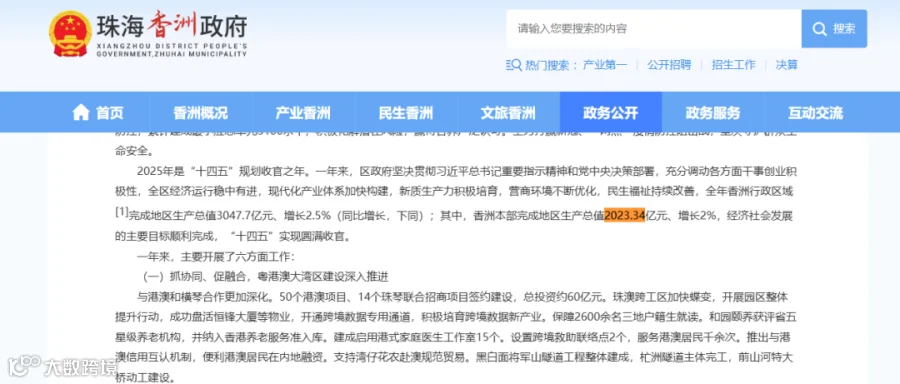This screenshot has width=900, height=384.
Task: Click the 搜索 button
Action: point(834,29)
